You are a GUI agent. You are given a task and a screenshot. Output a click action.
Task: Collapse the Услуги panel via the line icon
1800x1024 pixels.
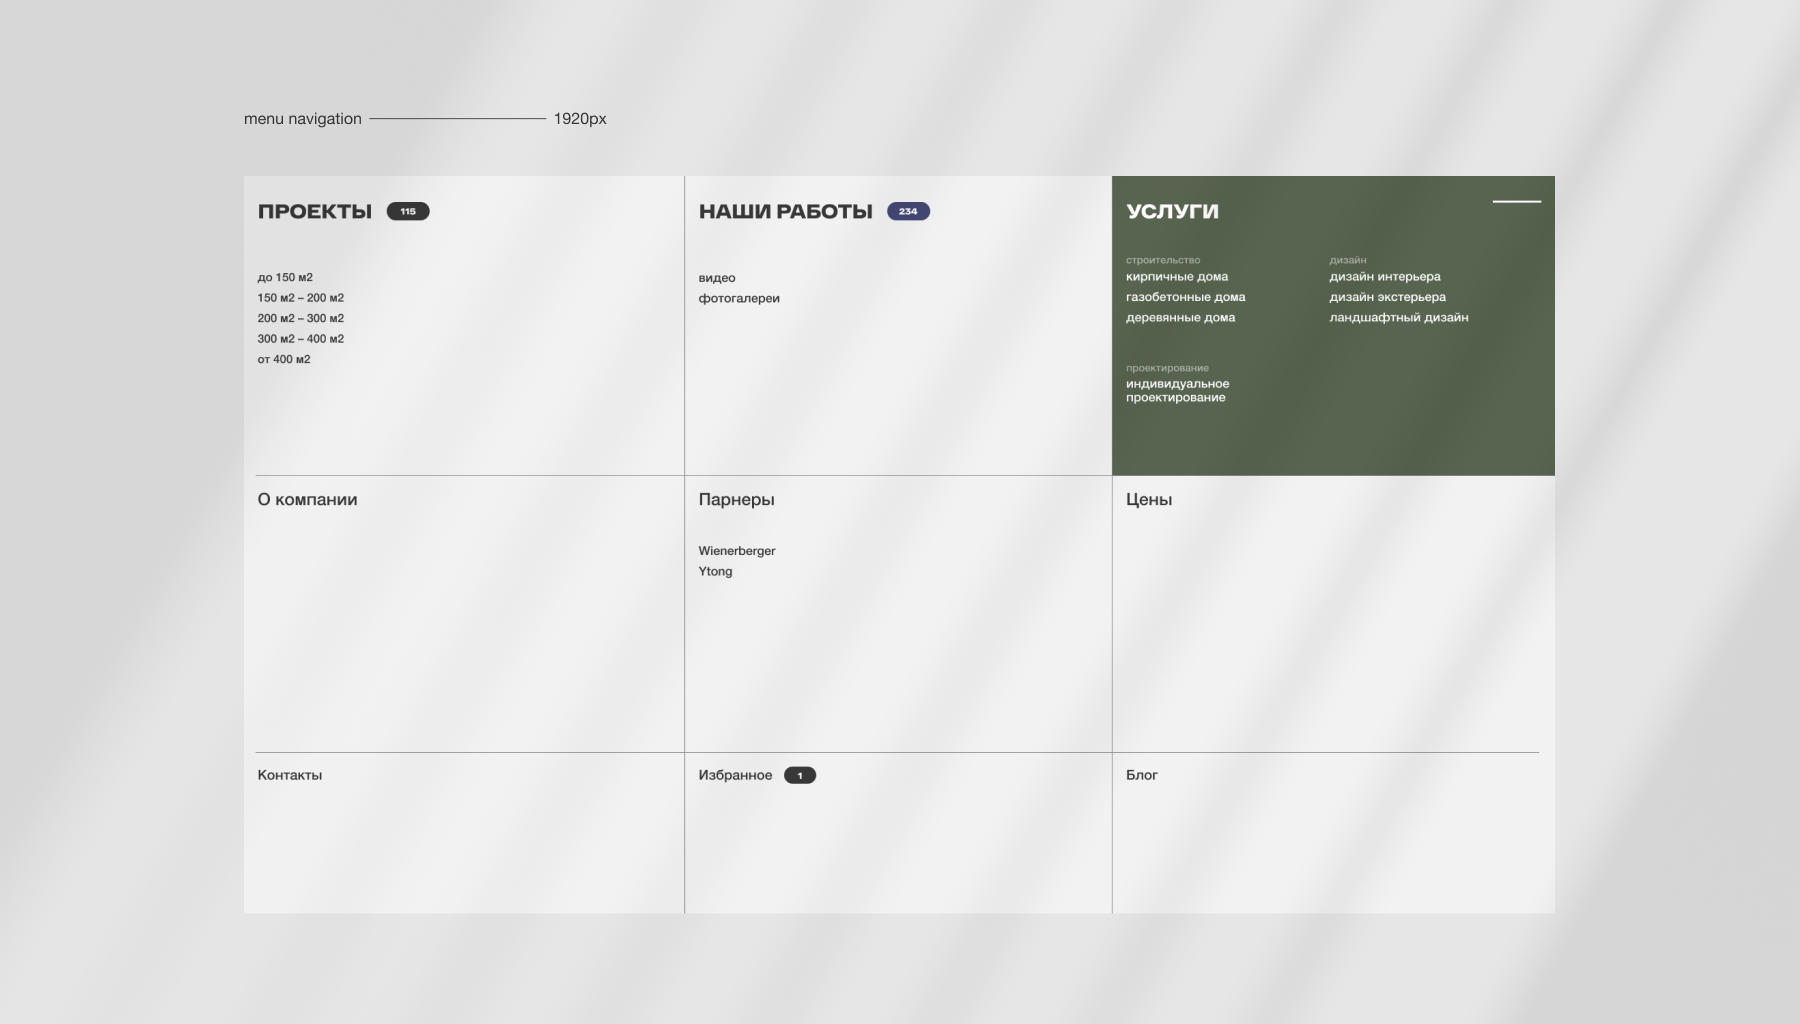[1516, 202]
